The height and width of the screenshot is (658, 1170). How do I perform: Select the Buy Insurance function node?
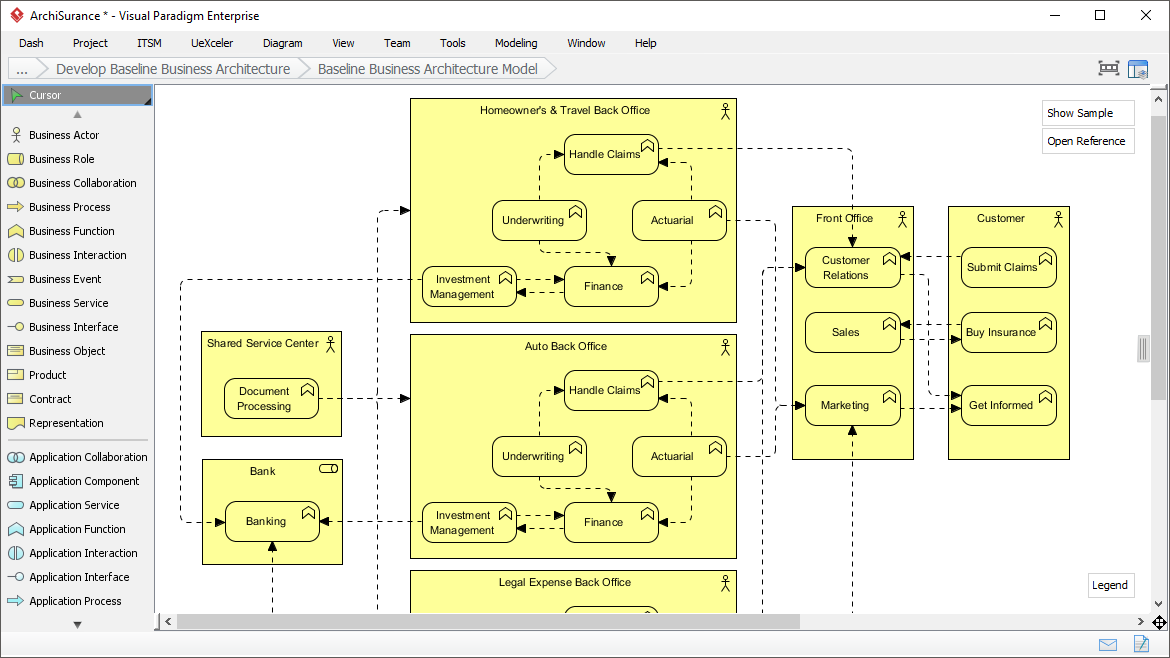pos(1009,333)
